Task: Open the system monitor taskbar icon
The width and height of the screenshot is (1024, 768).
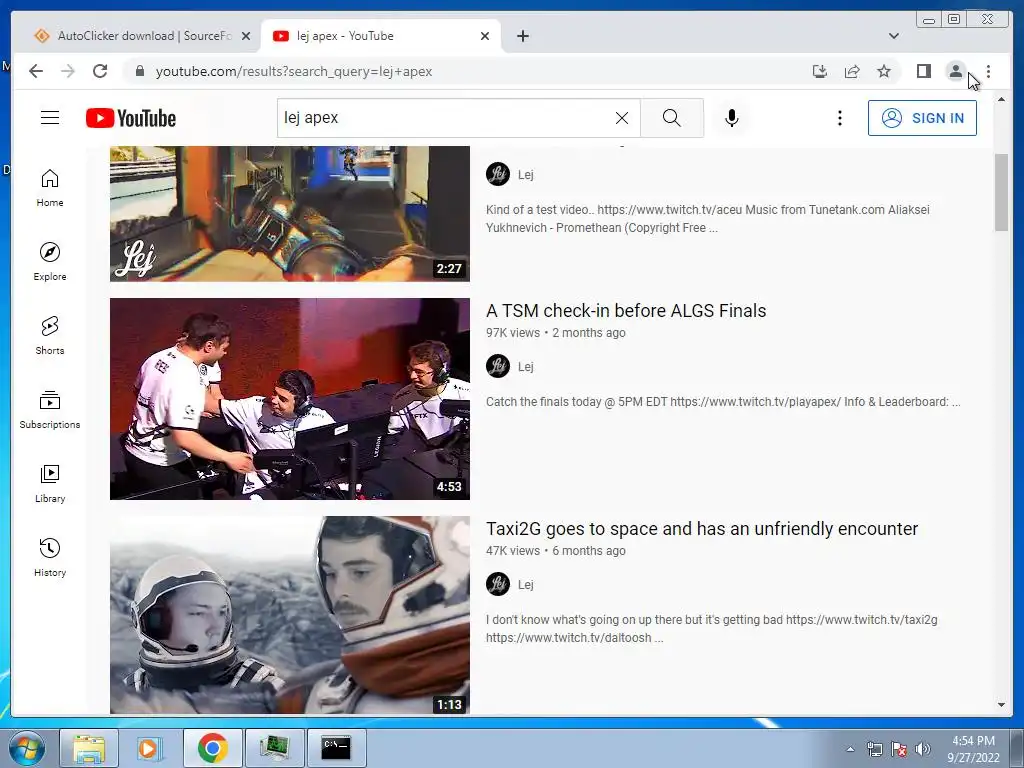Action: point(274,748)
